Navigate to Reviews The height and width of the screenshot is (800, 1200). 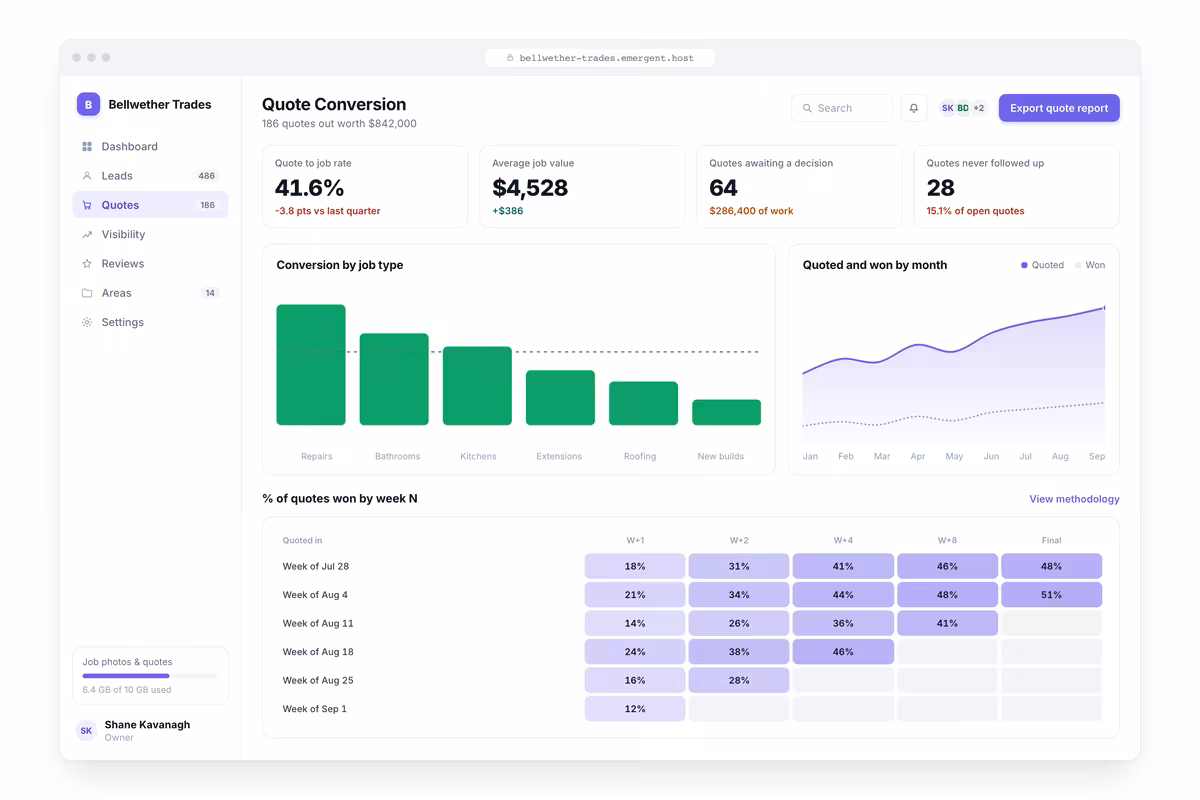click(150, 264)
